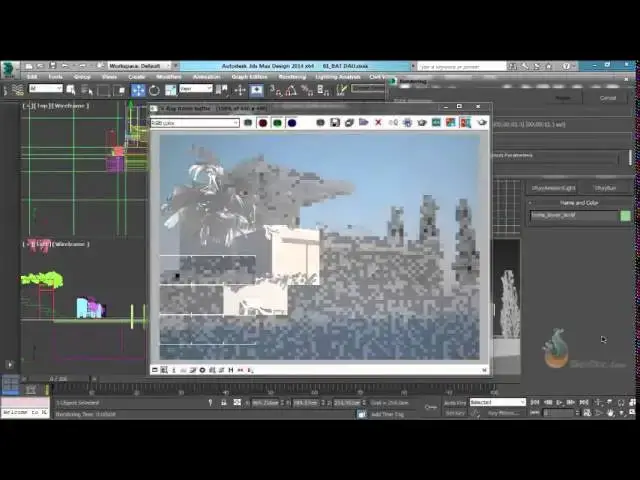Screen dimensions: 640x480
Task: Toggle red channel in frame buffer
Action: pos(262,123)
